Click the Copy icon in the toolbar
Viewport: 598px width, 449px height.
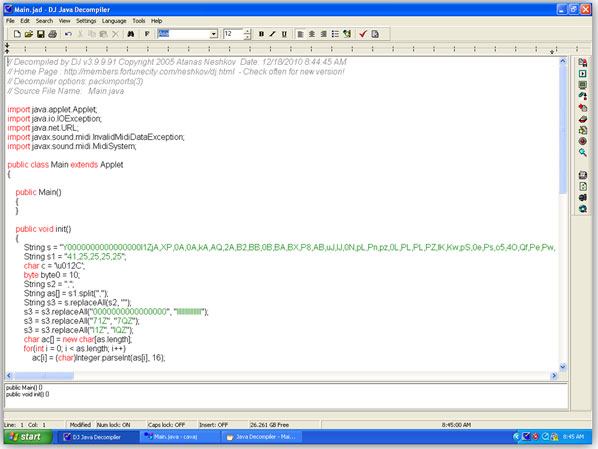point(92,34)
